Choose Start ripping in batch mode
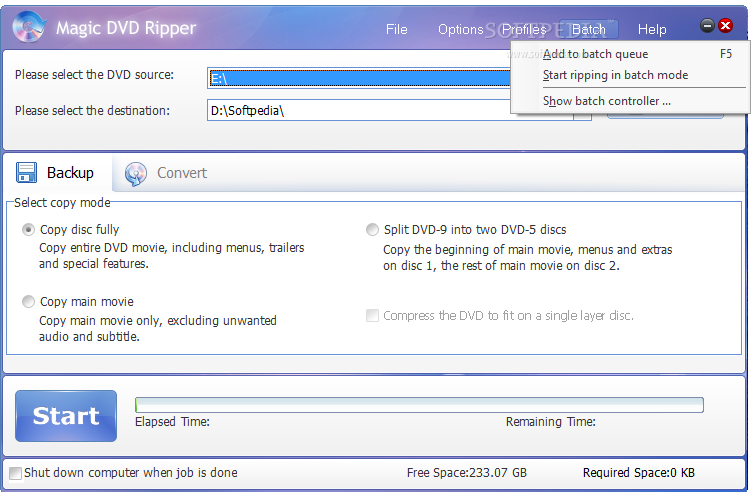Viewport: 751px width, 492px height. (x=630, y=75)
